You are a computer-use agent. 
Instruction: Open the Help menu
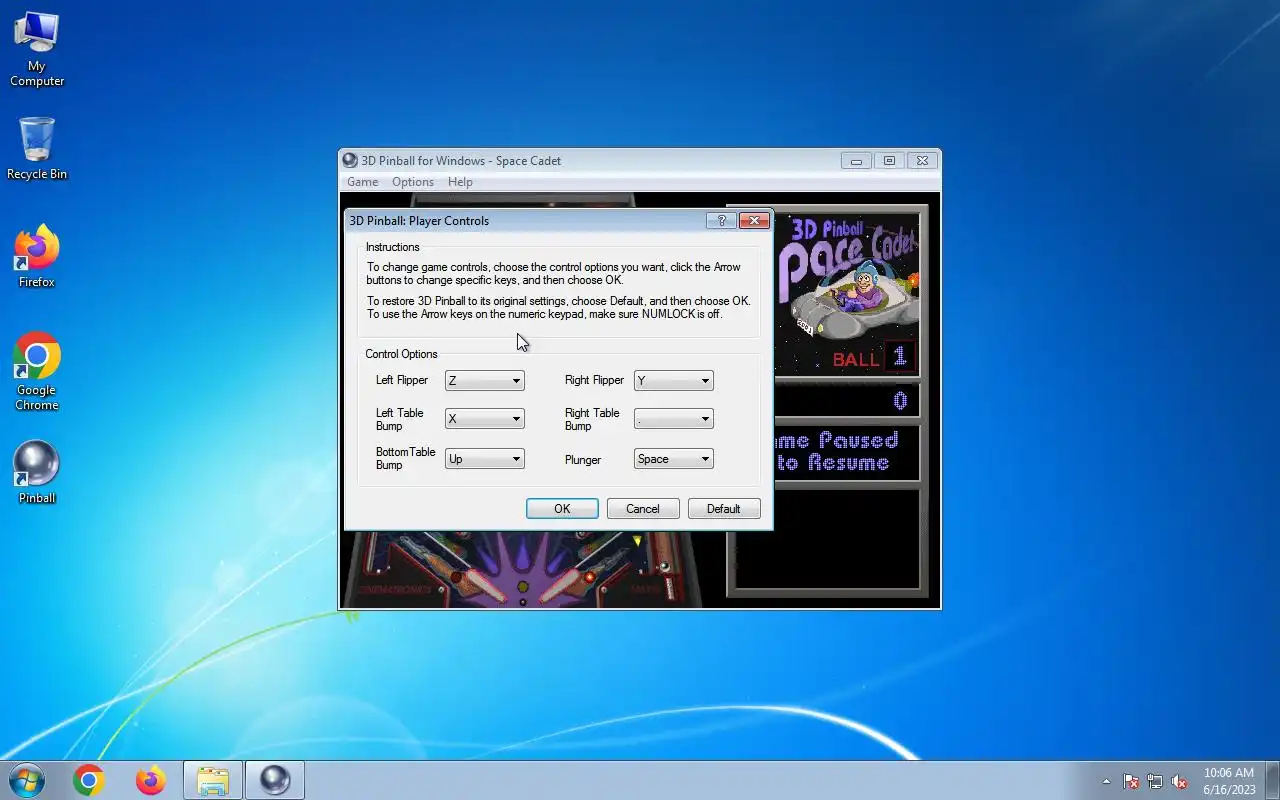point(460,182)
